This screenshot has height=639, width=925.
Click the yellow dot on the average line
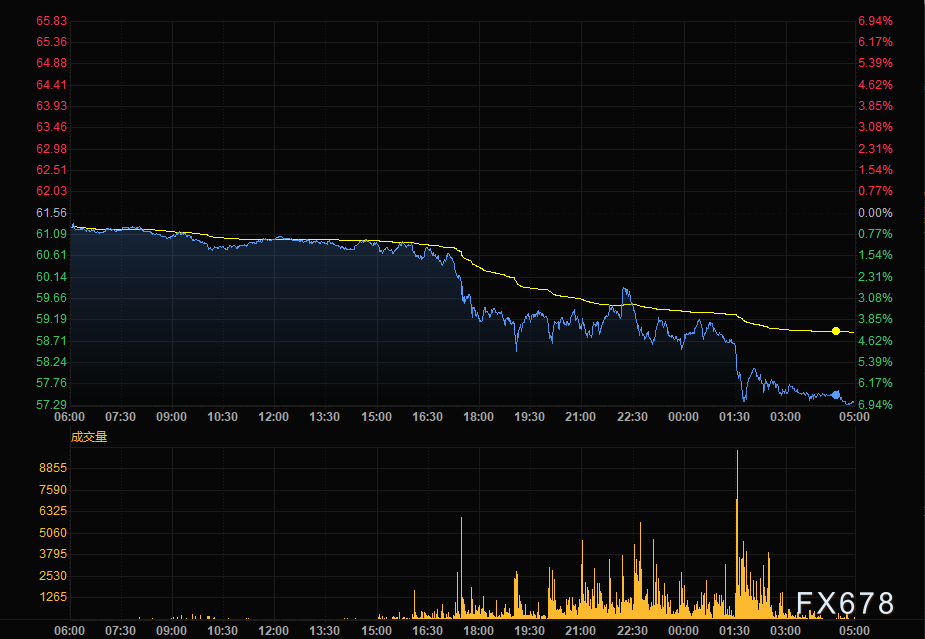tap(836, 331)
